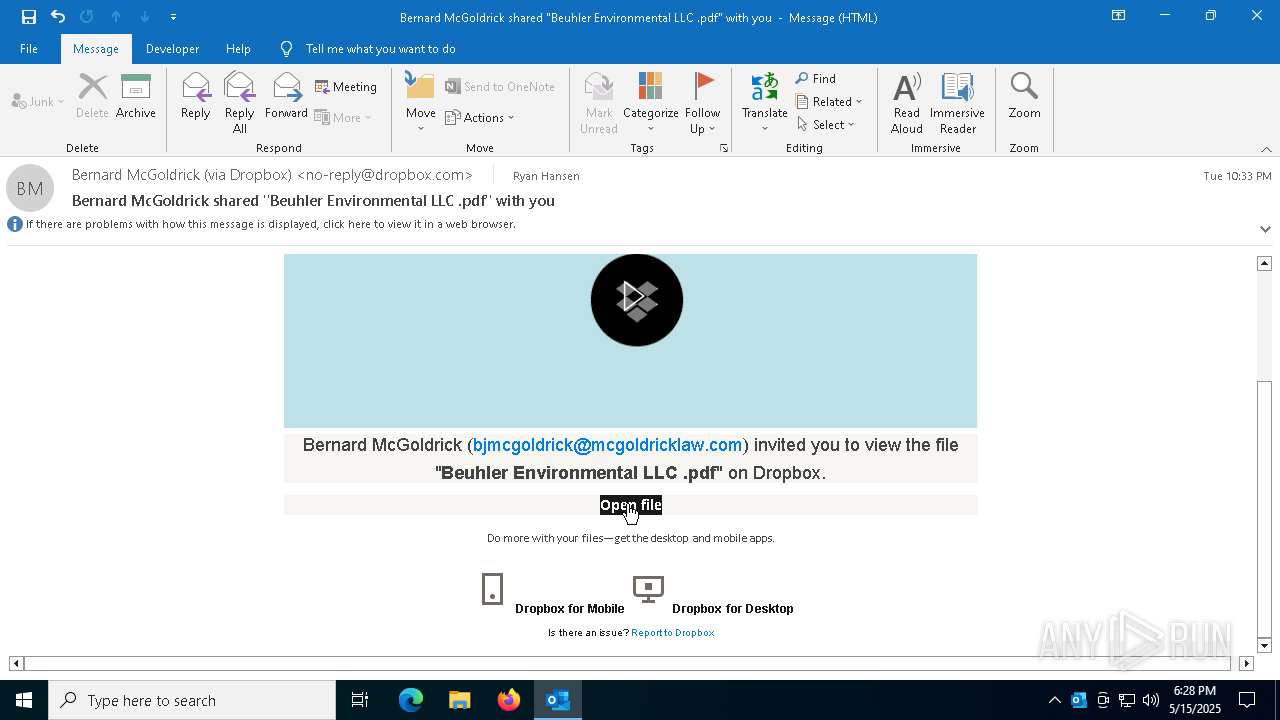Open the Zoom dialog
Image resolution: width=1280 pixels, height=720 pixels.
pos(1024,96)
